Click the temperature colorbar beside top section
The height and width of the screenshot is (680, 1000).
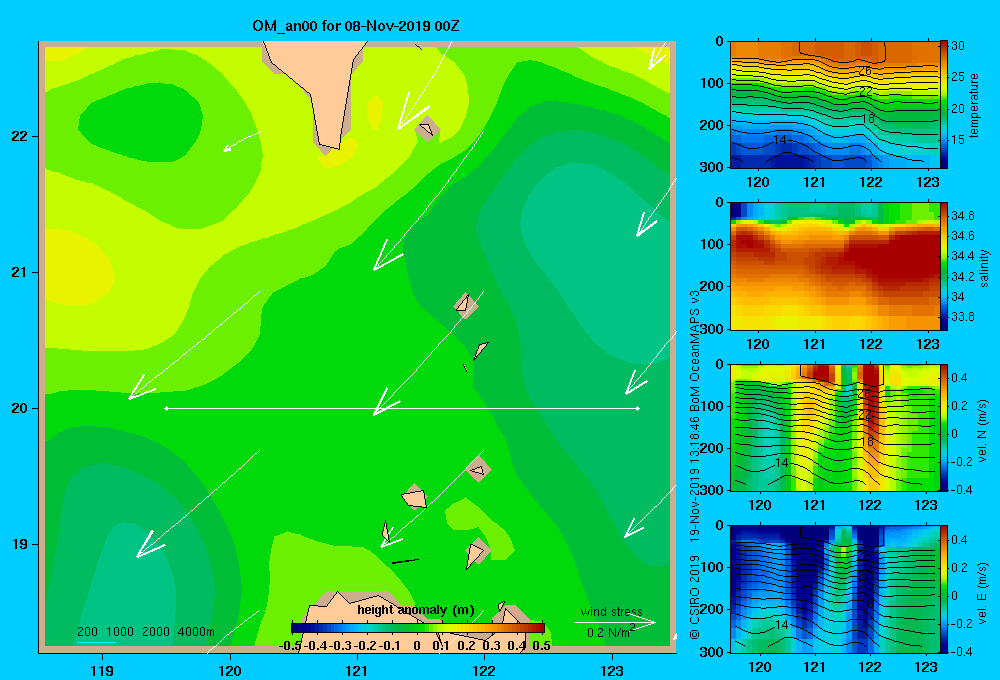click(943, 104)
